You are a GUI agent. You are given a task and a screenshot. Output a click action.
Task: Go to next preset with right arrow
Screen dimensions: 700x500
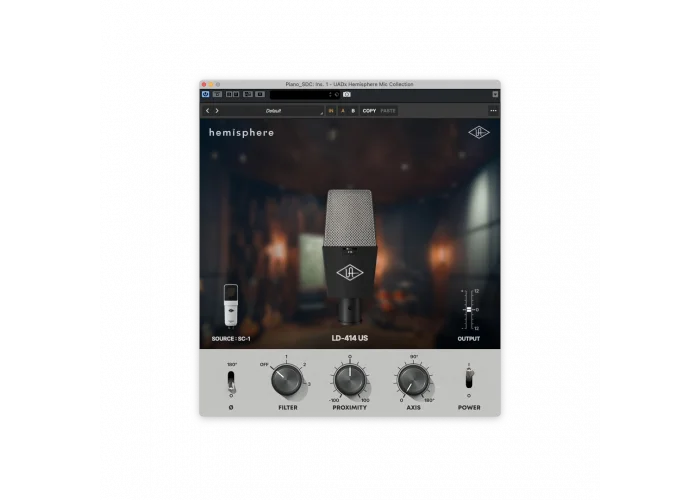pos(217,111)
